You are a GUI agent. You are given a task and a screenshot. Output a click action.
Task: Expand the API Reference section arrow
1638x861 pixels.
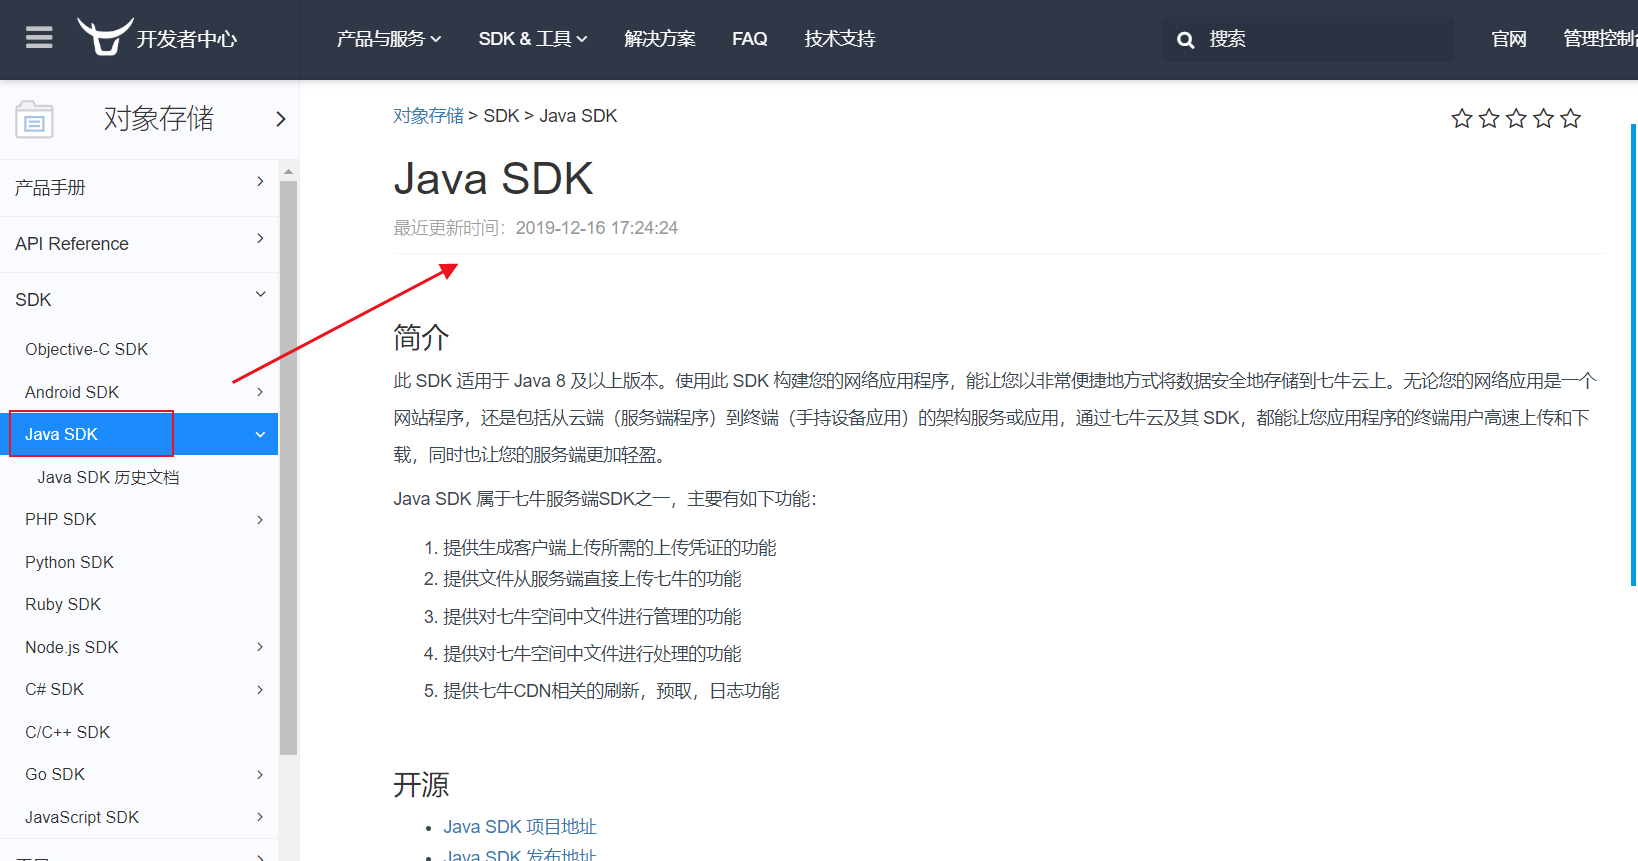[260, 238]
